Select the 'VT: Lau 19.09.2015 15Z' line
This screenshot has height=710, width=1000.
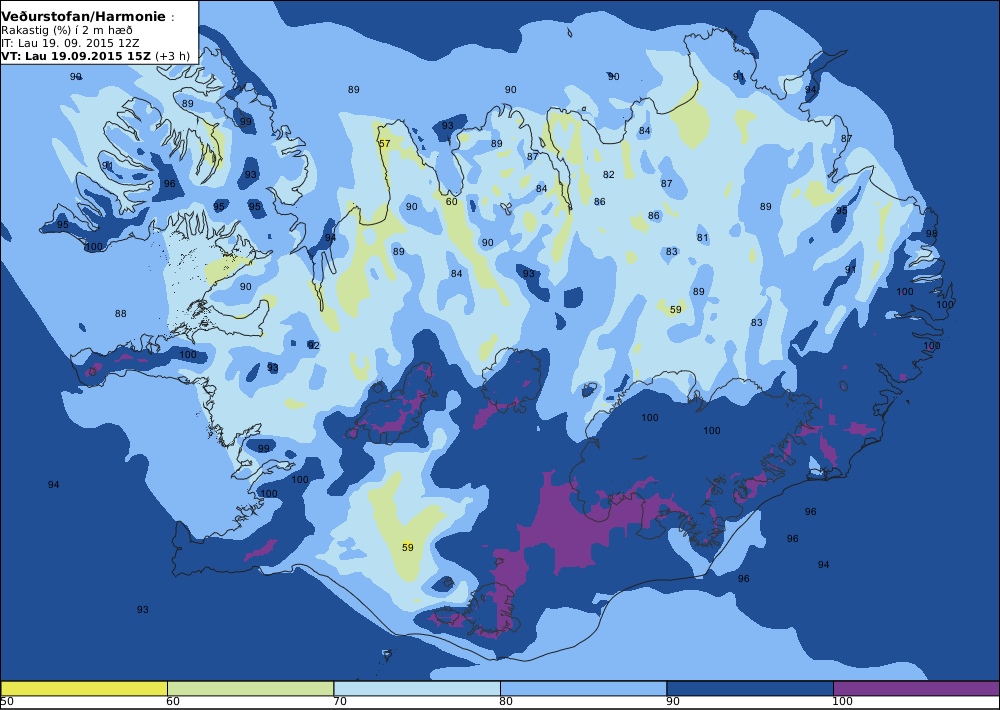coord(76,55)
